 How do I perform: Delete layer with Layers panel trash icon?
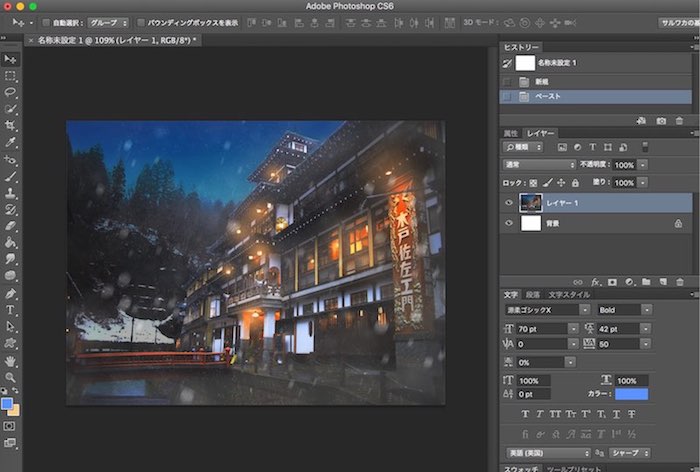pyautogui.click(x=679, y=282)
